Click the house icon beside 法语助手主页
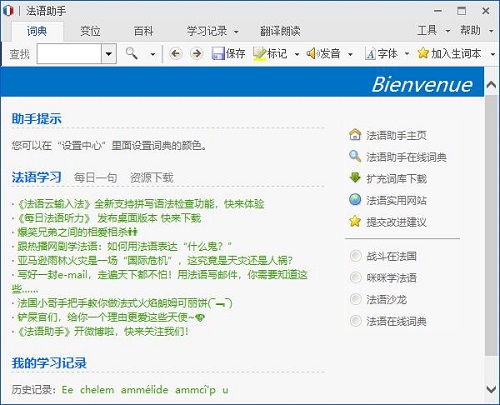 click(x=355, y=134)
